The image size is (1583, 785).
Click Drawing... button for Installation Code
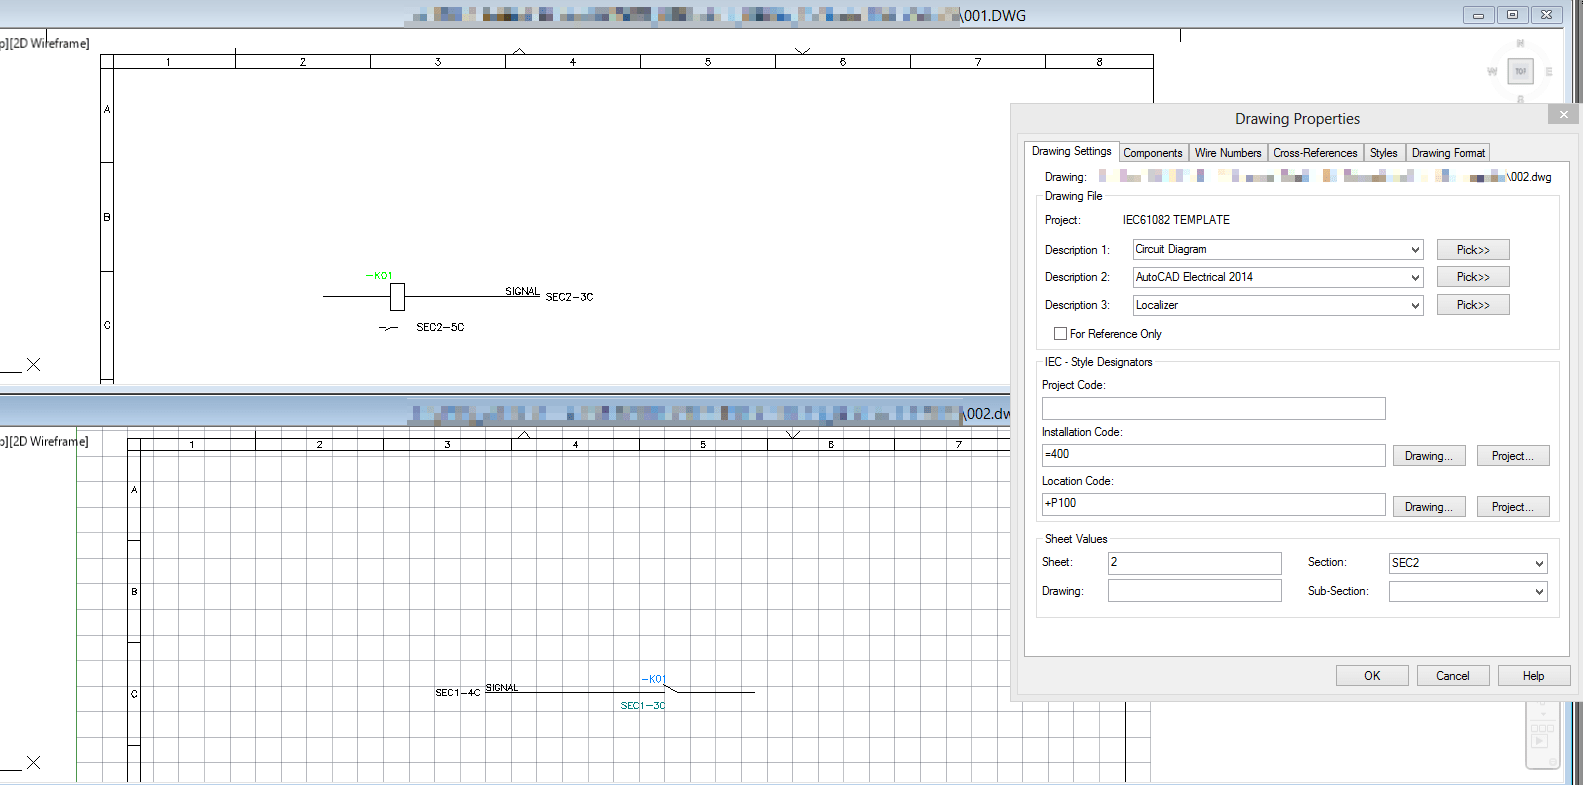[x=1429, y=456]
